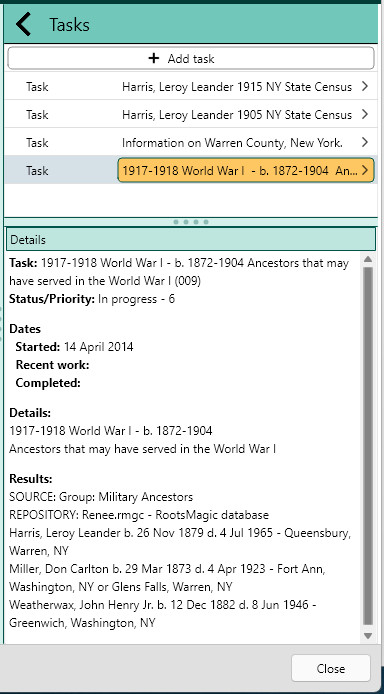Click the Task label in the Warren County row

[37, 143]
